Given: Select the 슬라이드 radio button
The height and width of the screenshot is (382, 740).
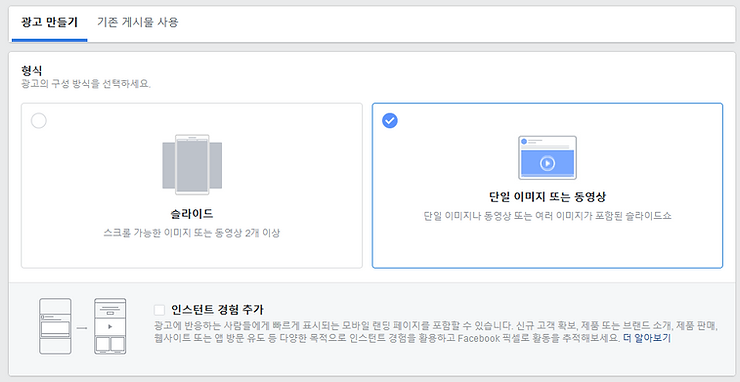Looking at the screenshot, I should (39, 120).
